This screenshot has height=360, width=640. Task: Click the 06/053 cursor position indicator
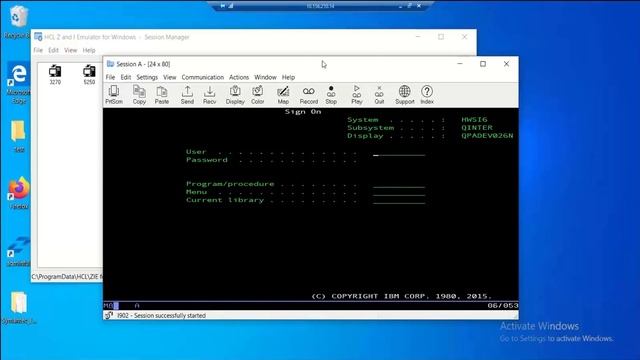pyautogui.click(x=502, y=305)
